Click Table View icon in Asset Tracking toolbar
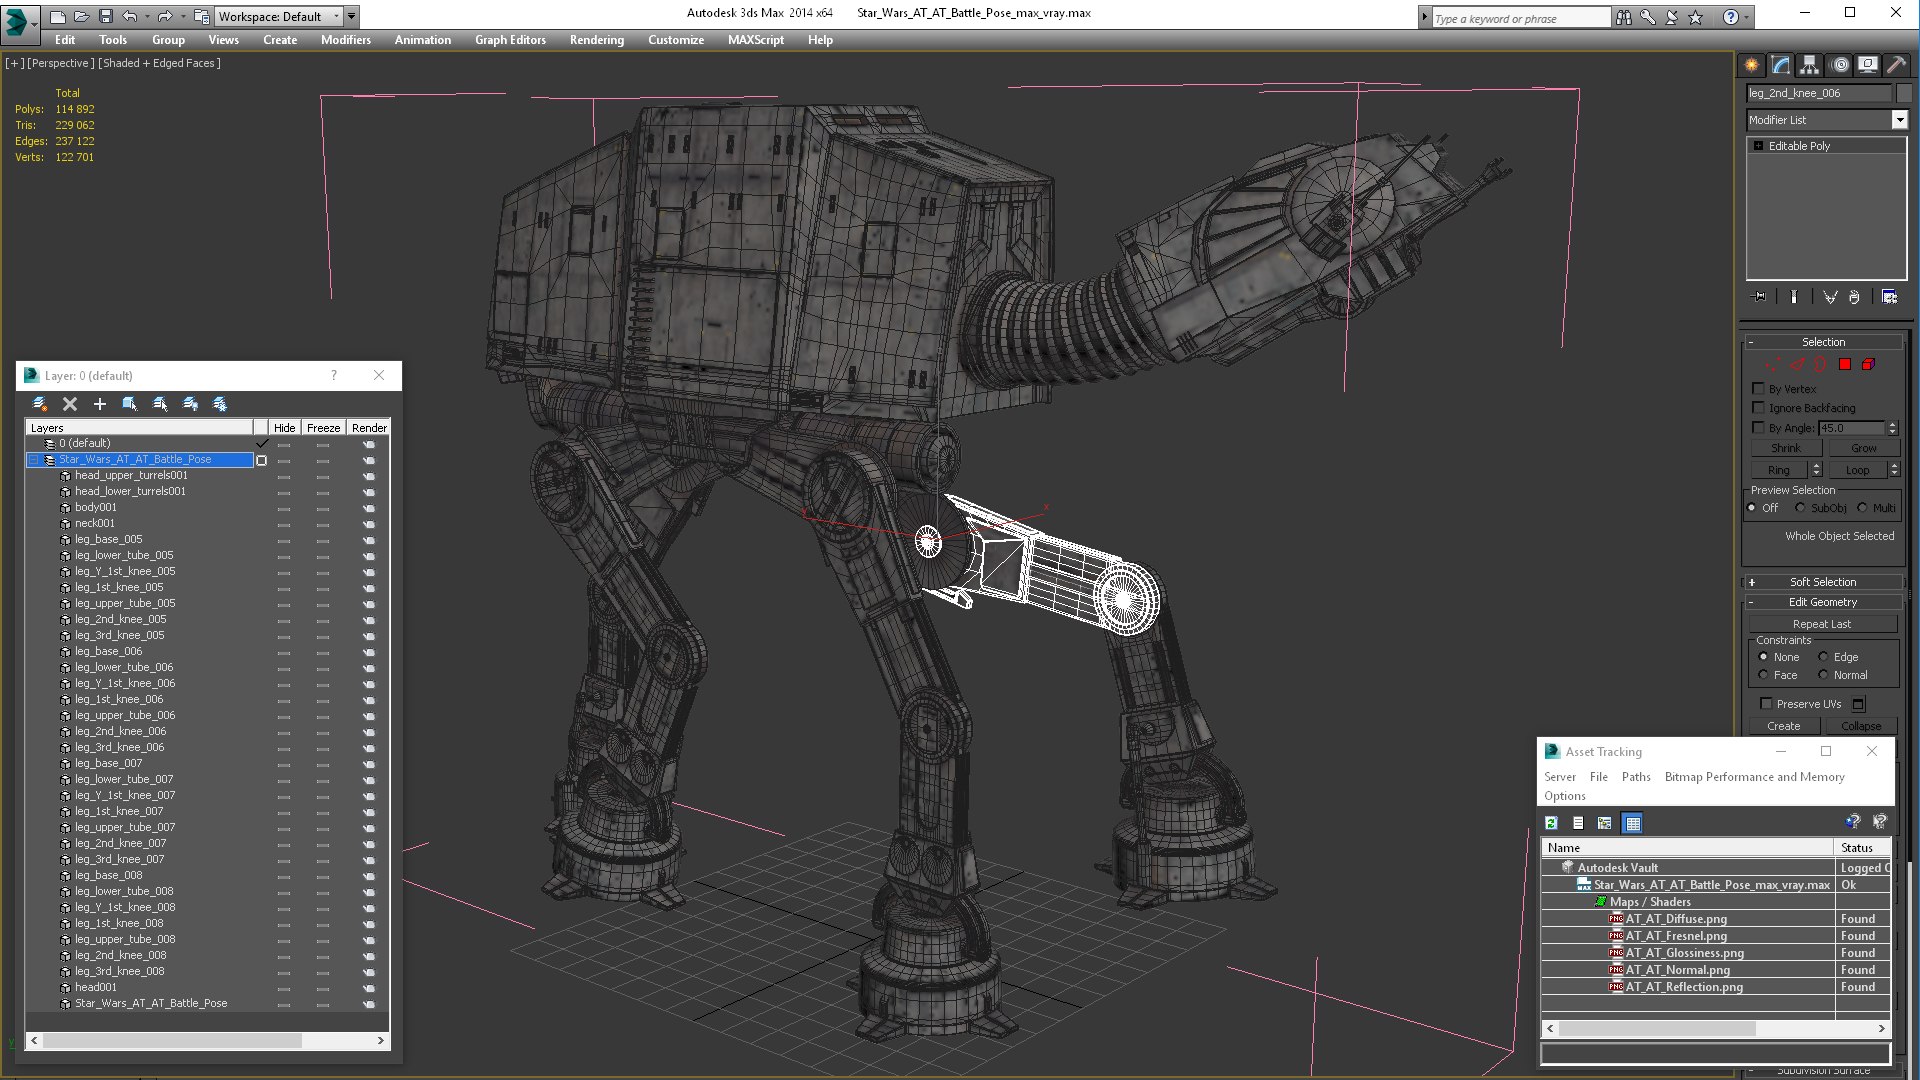This screenshot has height=1080, width=1920. pos(1633,823)
